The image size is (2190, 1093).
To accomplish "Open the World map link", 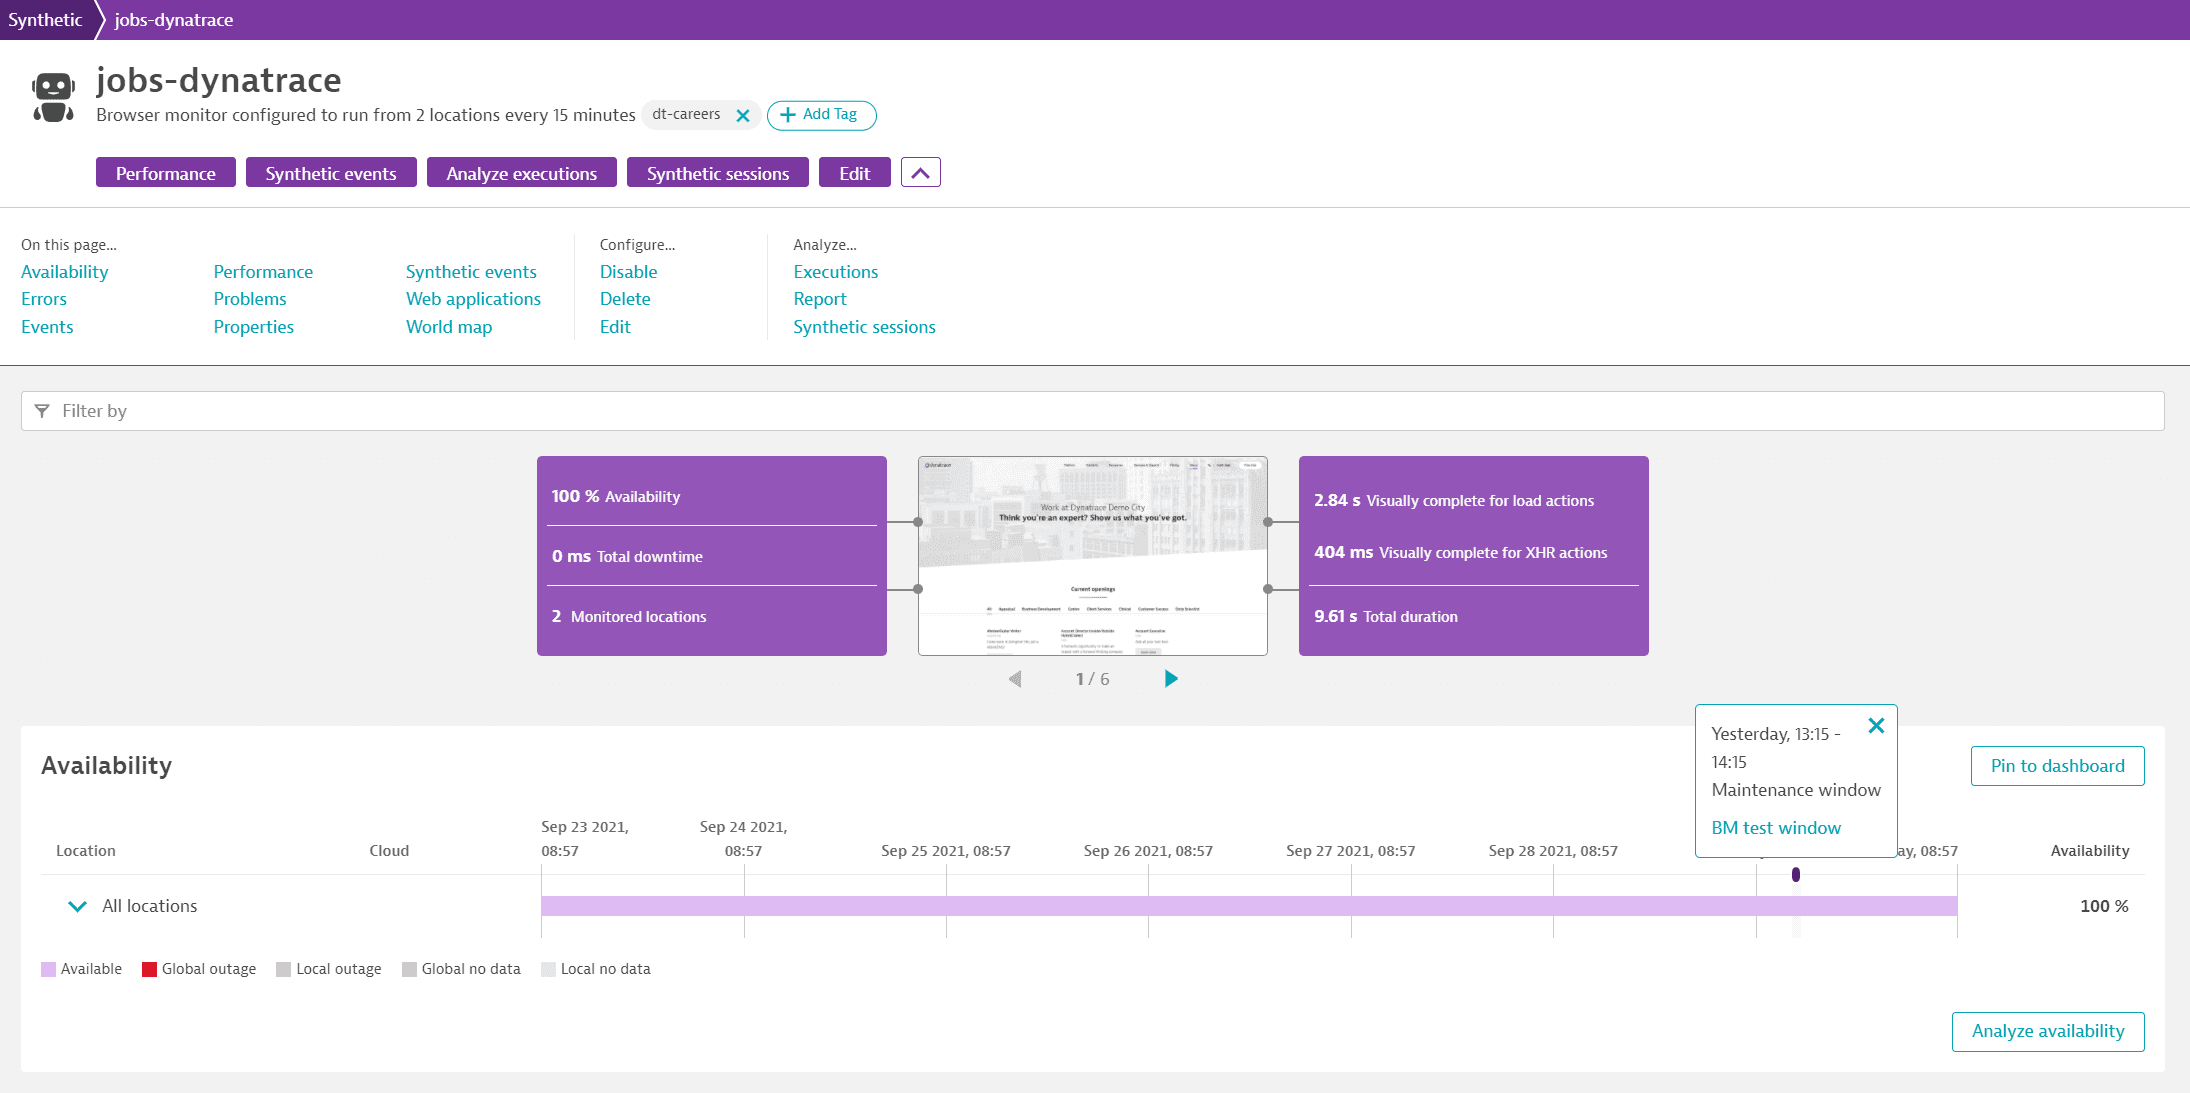I will pos(449,327).
